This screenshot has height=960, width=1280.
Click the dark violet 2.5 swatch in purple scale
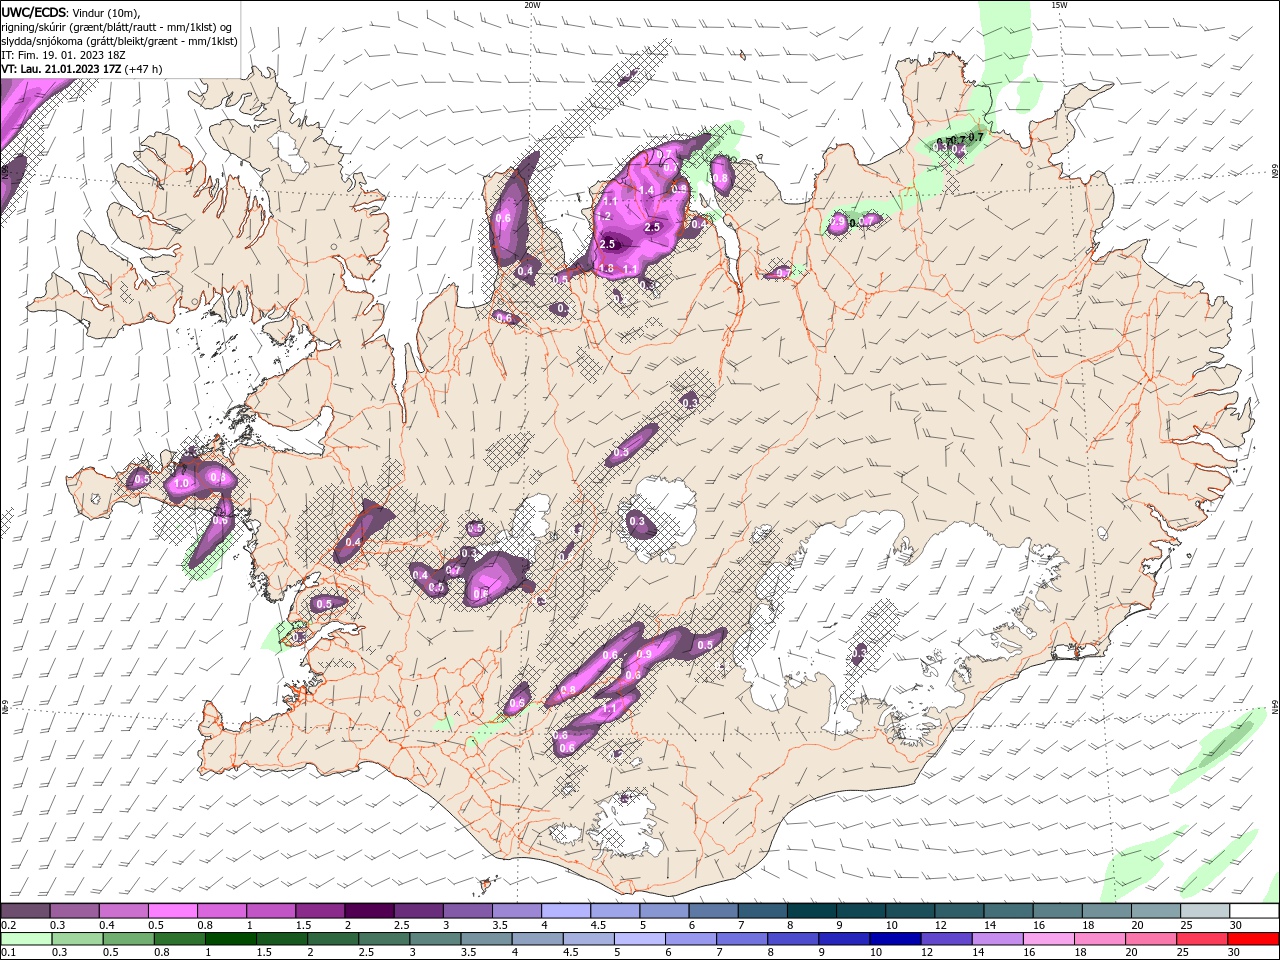(x=418, y=911)
